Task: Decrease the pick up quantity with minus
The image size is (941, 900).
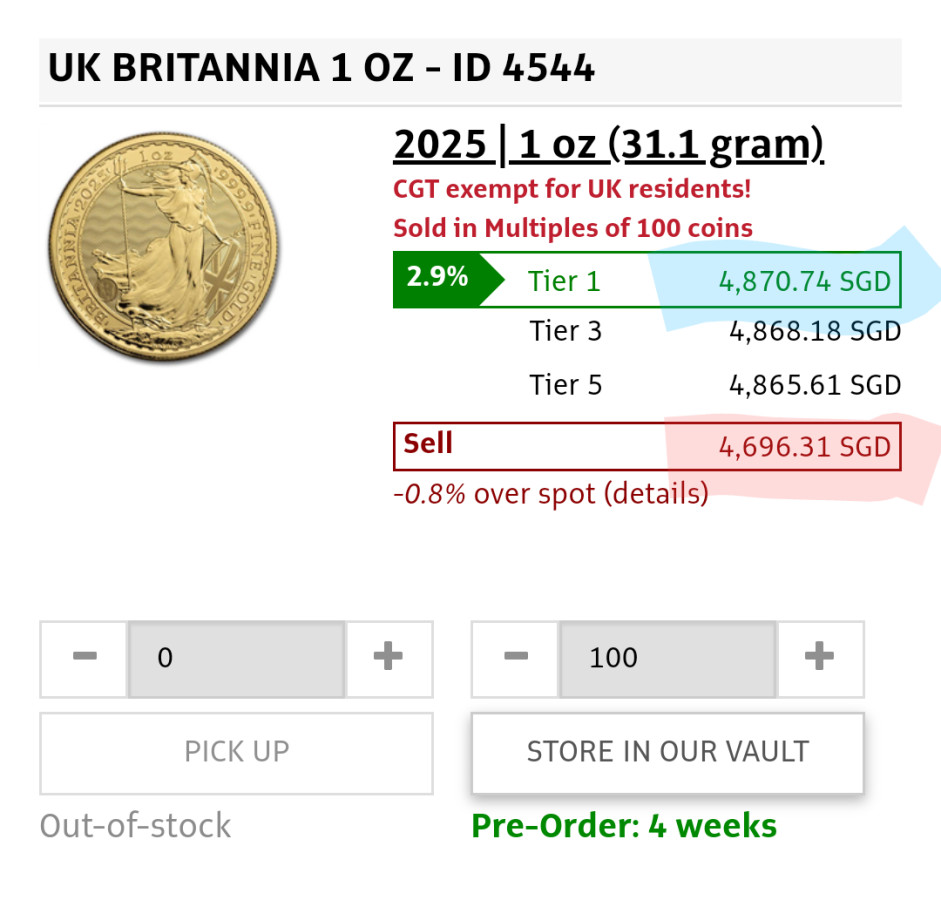Action: pos(84,658)
